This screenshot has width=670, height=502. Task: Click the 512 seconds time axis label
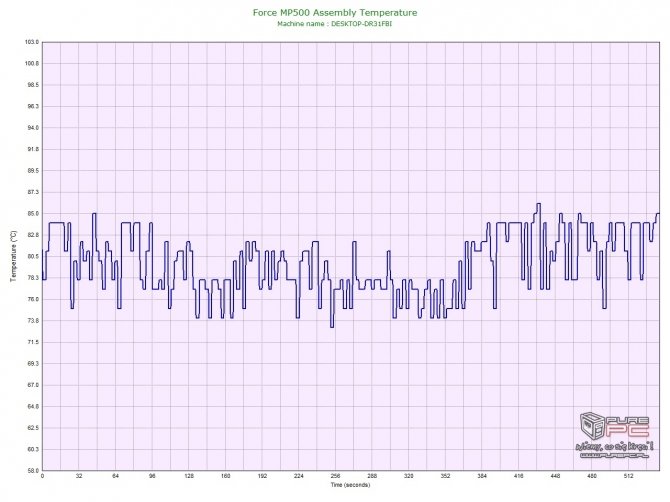(x=629, y=476)
